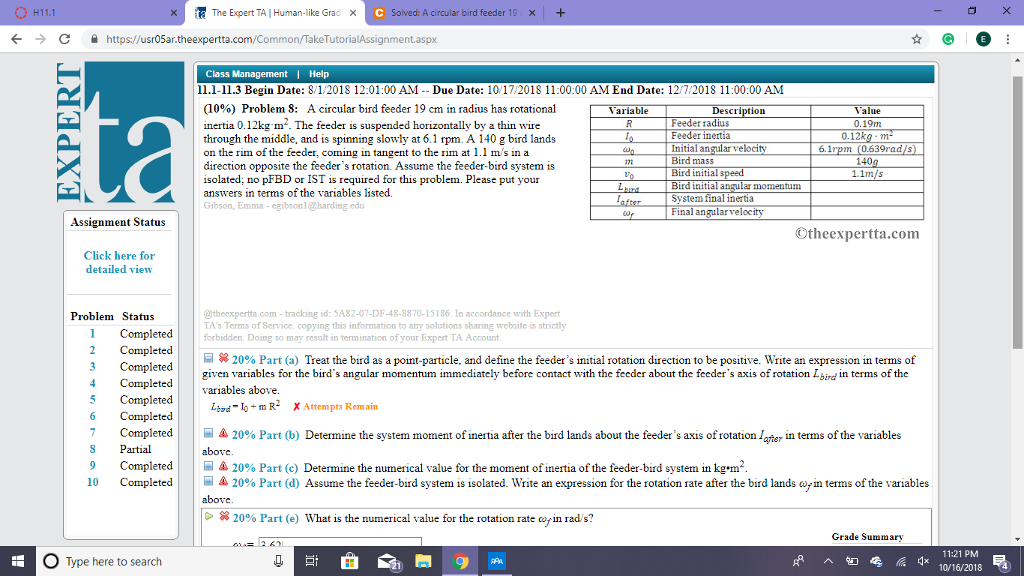The width and height of the screenshot is (1024, 576).
Task: Reload the page with refresh icon
Action: click(64, 39)
